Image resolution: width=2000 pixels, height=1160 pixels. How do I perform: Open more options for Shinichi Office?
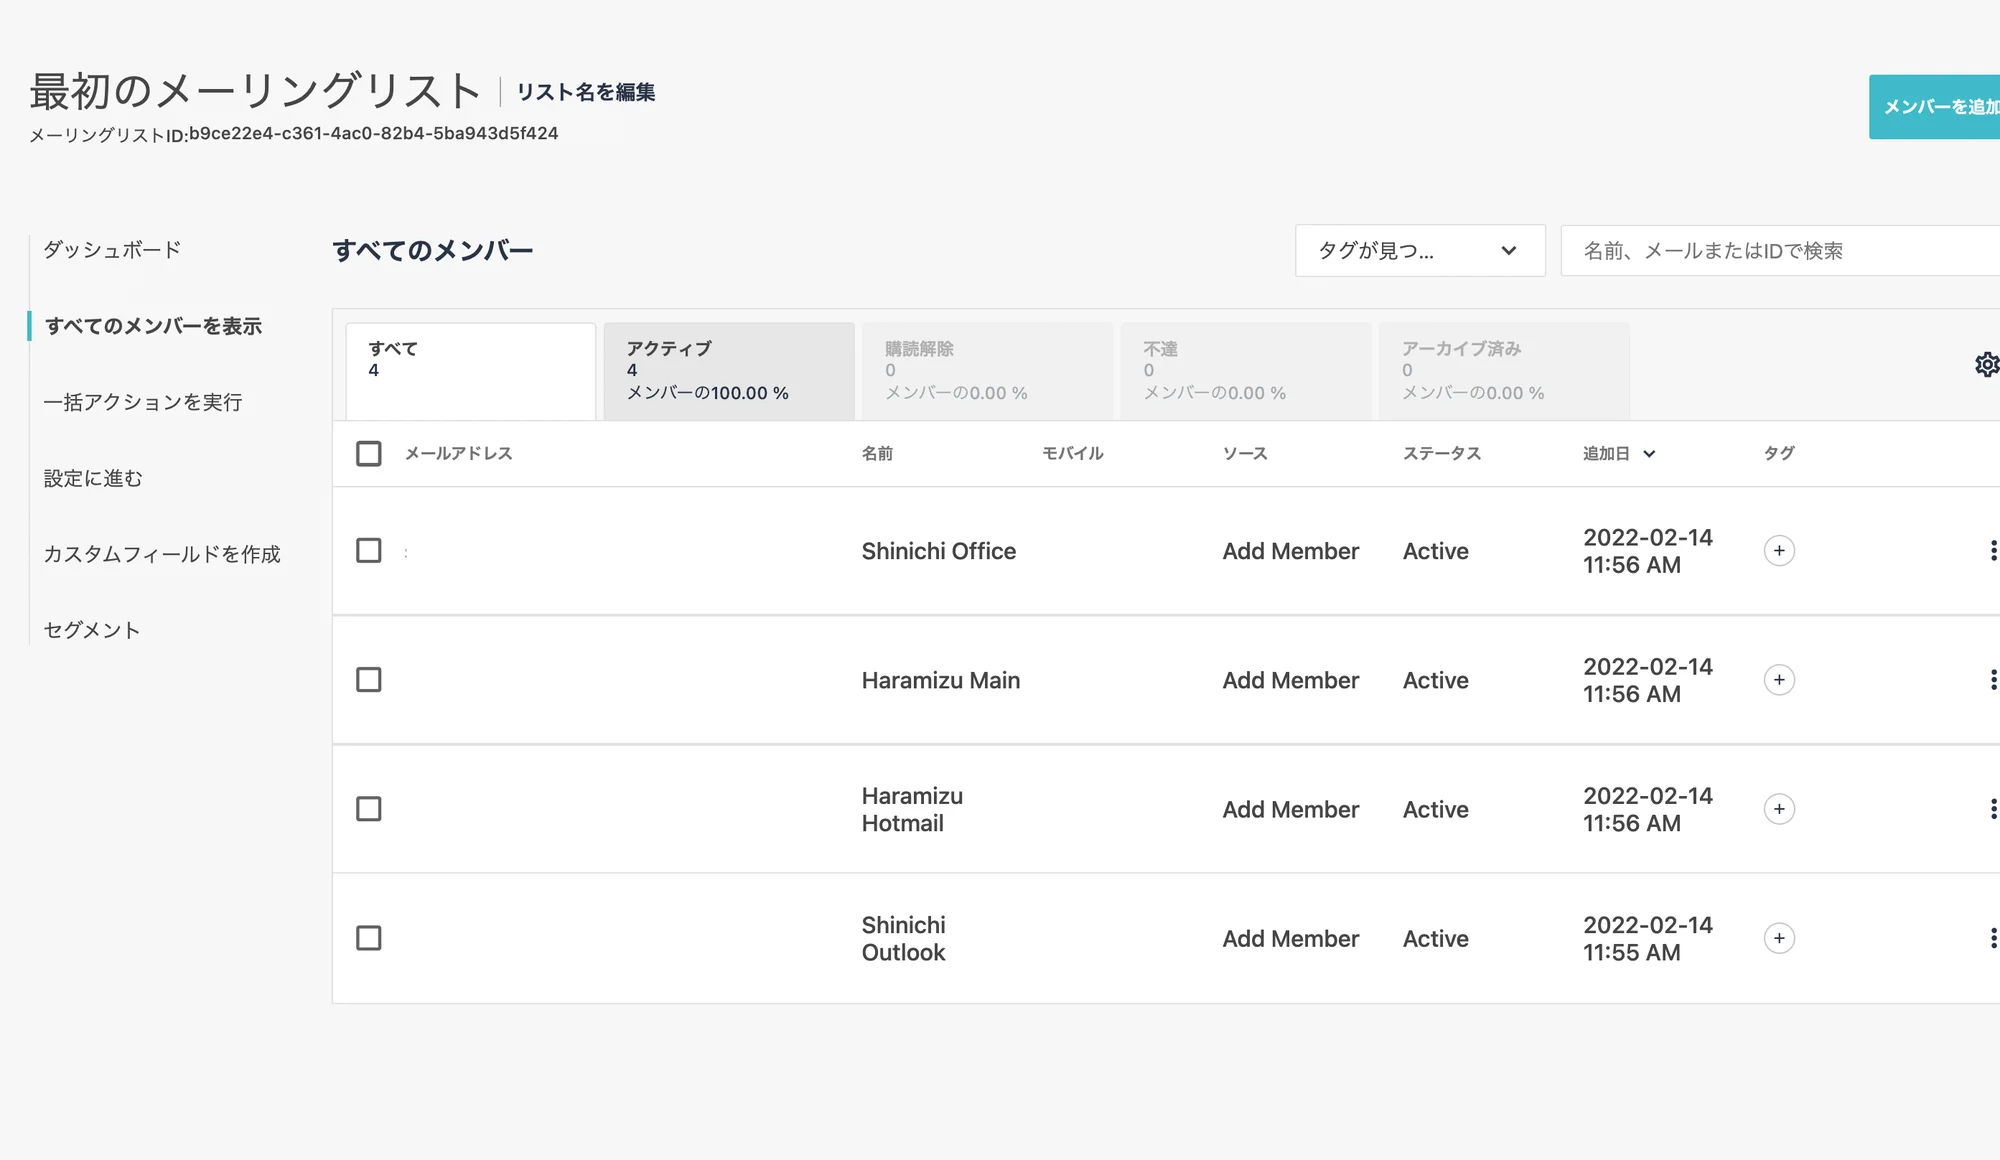(x=1993, y=551)
